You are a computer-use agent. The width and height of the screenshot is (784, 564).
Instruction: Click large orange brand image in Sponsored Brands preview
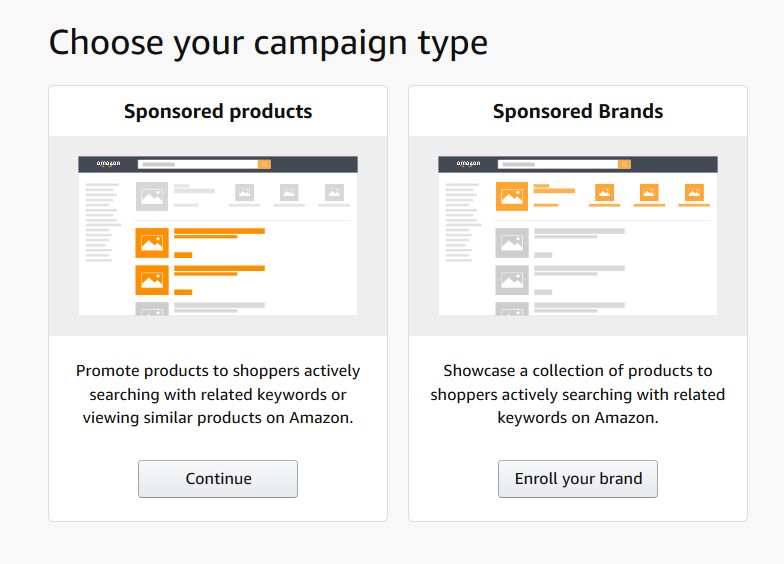click(512, 196)
